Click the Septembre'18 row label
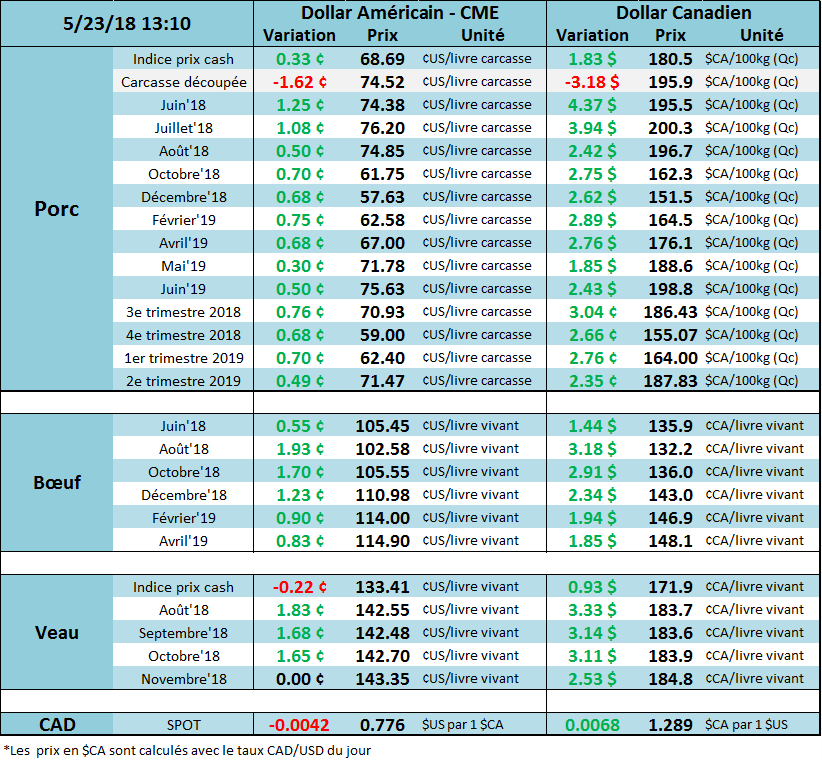The height and width of the screenshot is (762, 822). click(183, 633)
